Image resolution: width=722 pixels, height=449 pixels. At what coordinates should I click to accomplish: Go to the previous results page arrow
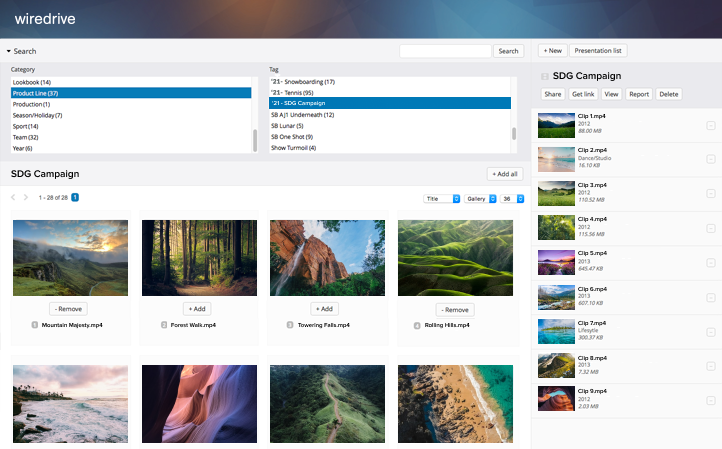click(14, 198)
